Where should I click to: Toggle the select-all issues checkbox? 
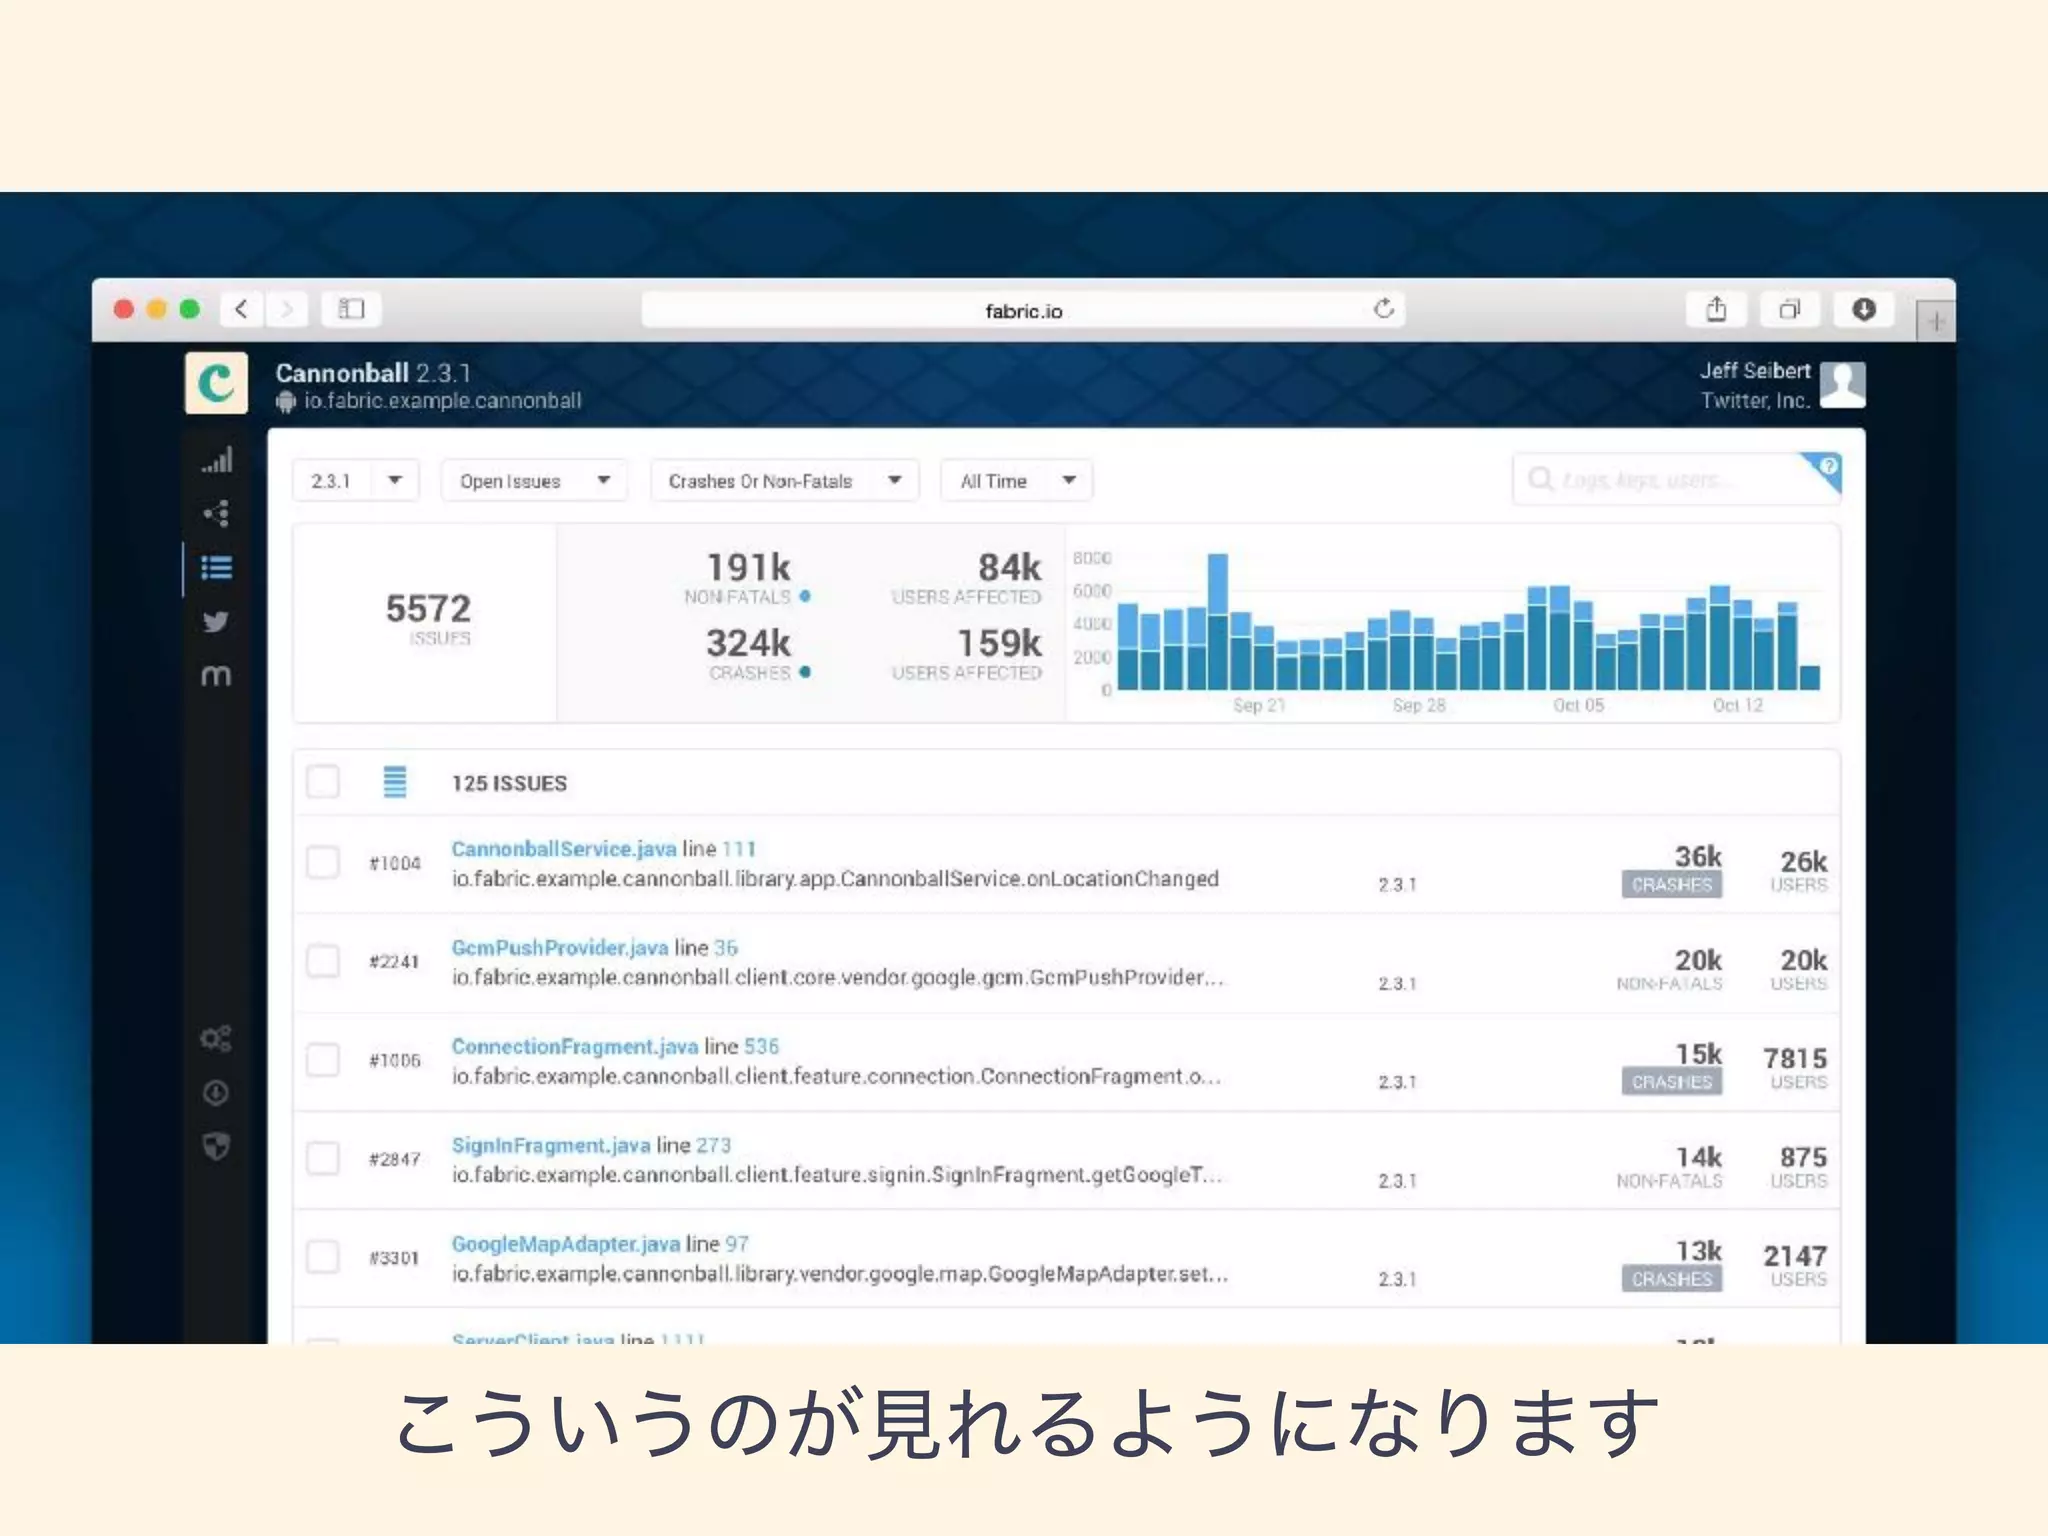[323, 782]
